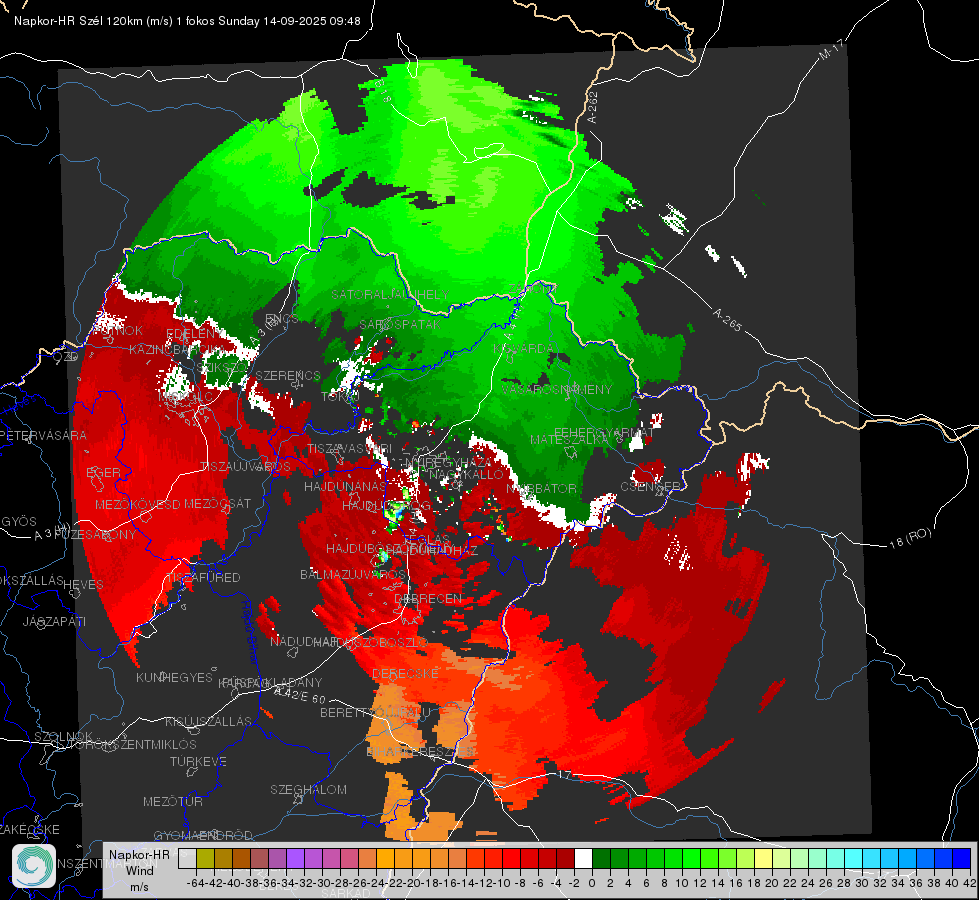
Task: Select the KISVÁRDA town label
Action: point(523,349)
